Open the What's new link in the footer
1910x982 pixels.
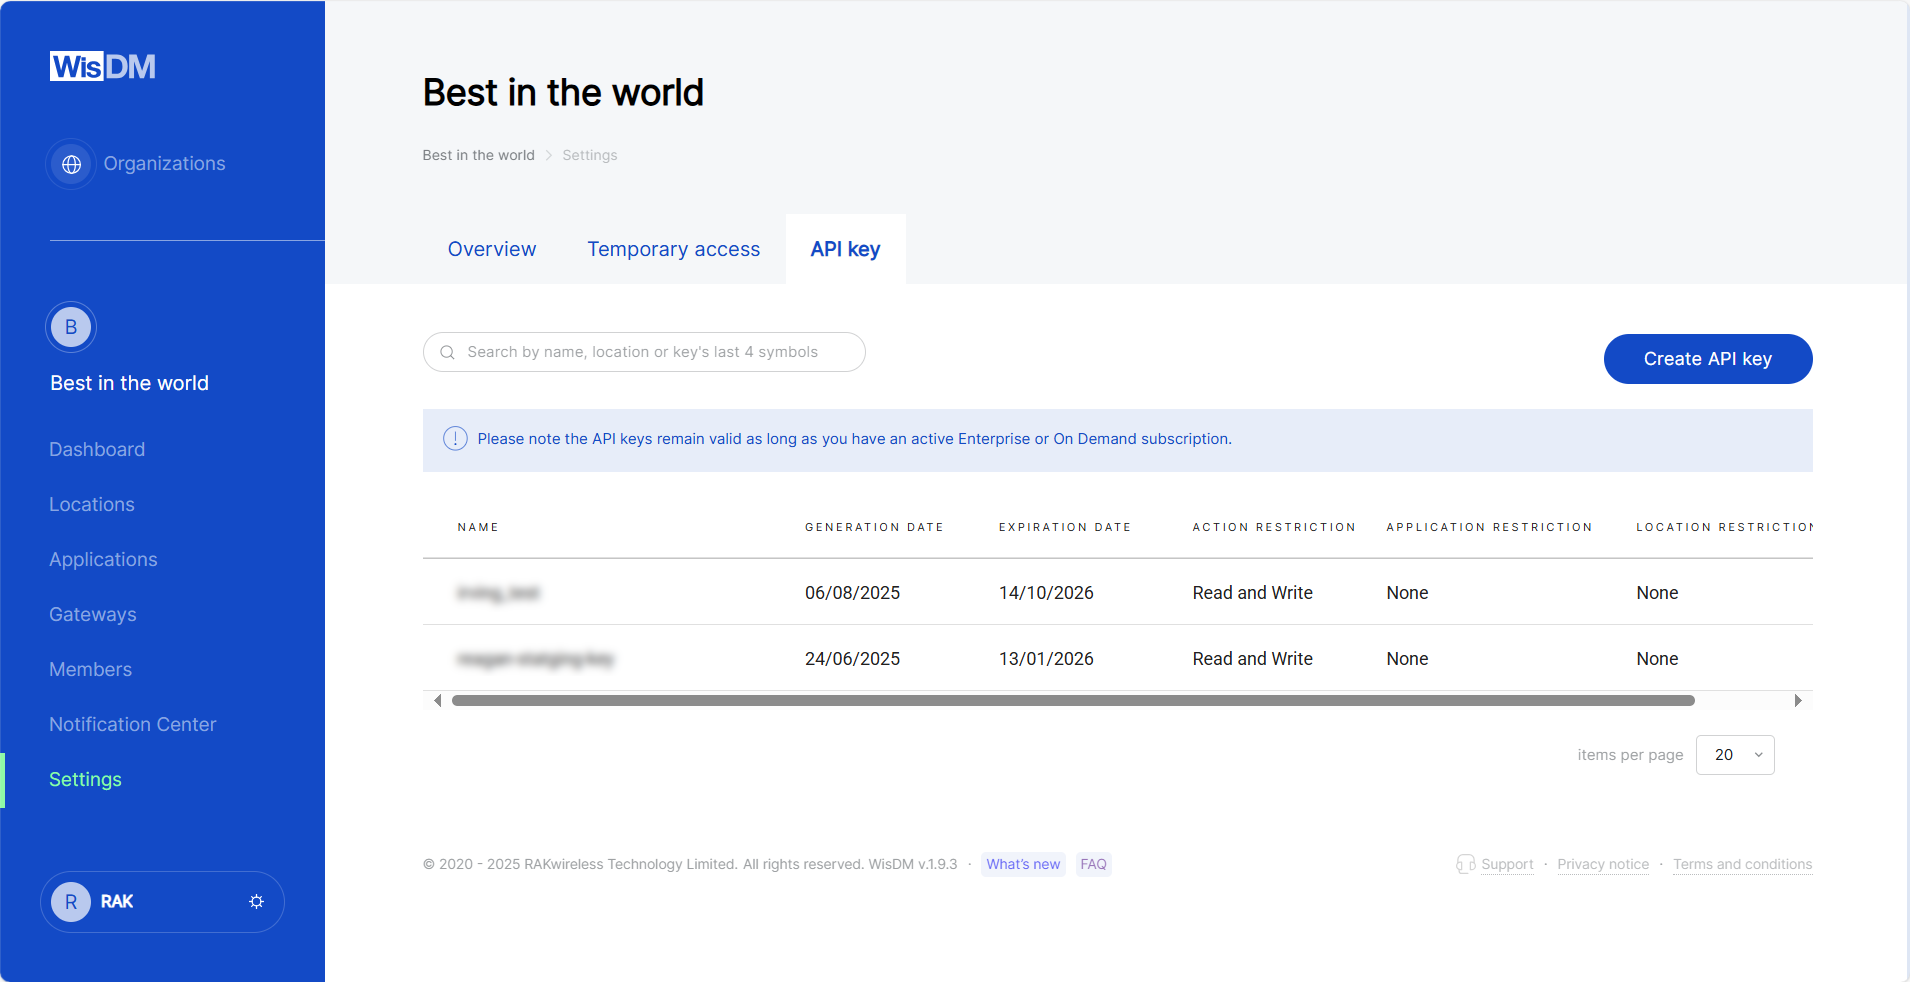tap(1022, 864)
